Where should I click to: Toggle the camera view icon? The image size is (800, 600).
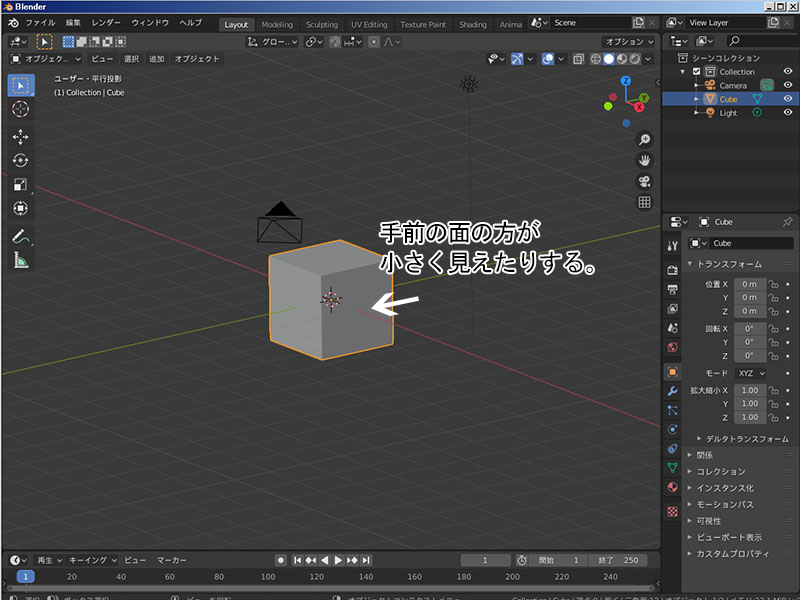[644, 181]
